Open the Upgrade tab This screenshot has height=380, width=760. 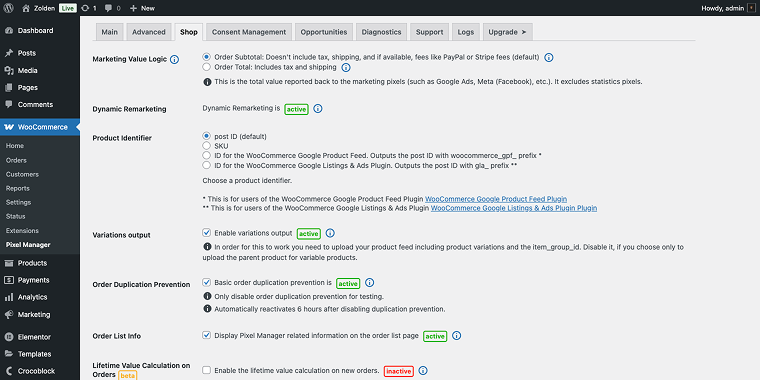[x=507, y=32]
